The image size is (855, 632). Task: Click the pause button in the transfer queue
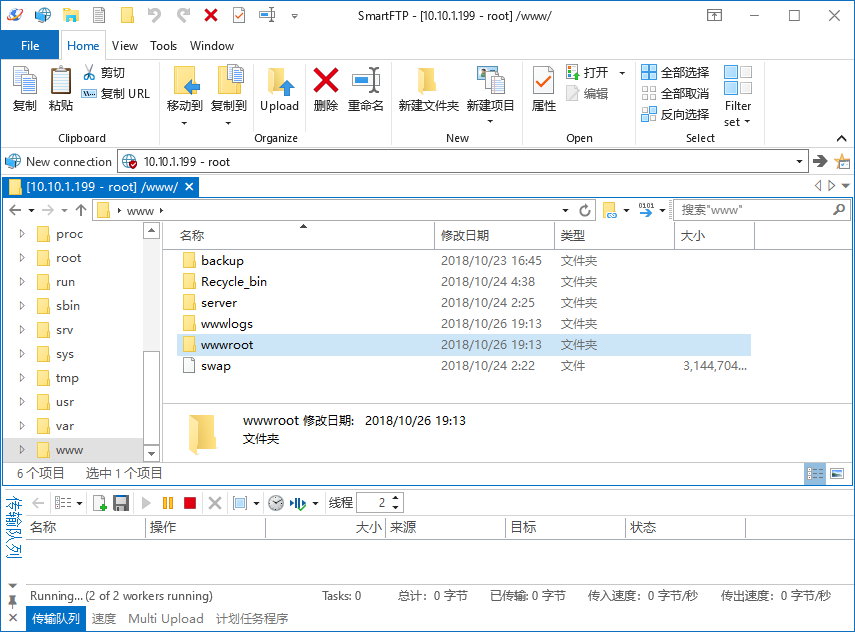pos(168,503)
